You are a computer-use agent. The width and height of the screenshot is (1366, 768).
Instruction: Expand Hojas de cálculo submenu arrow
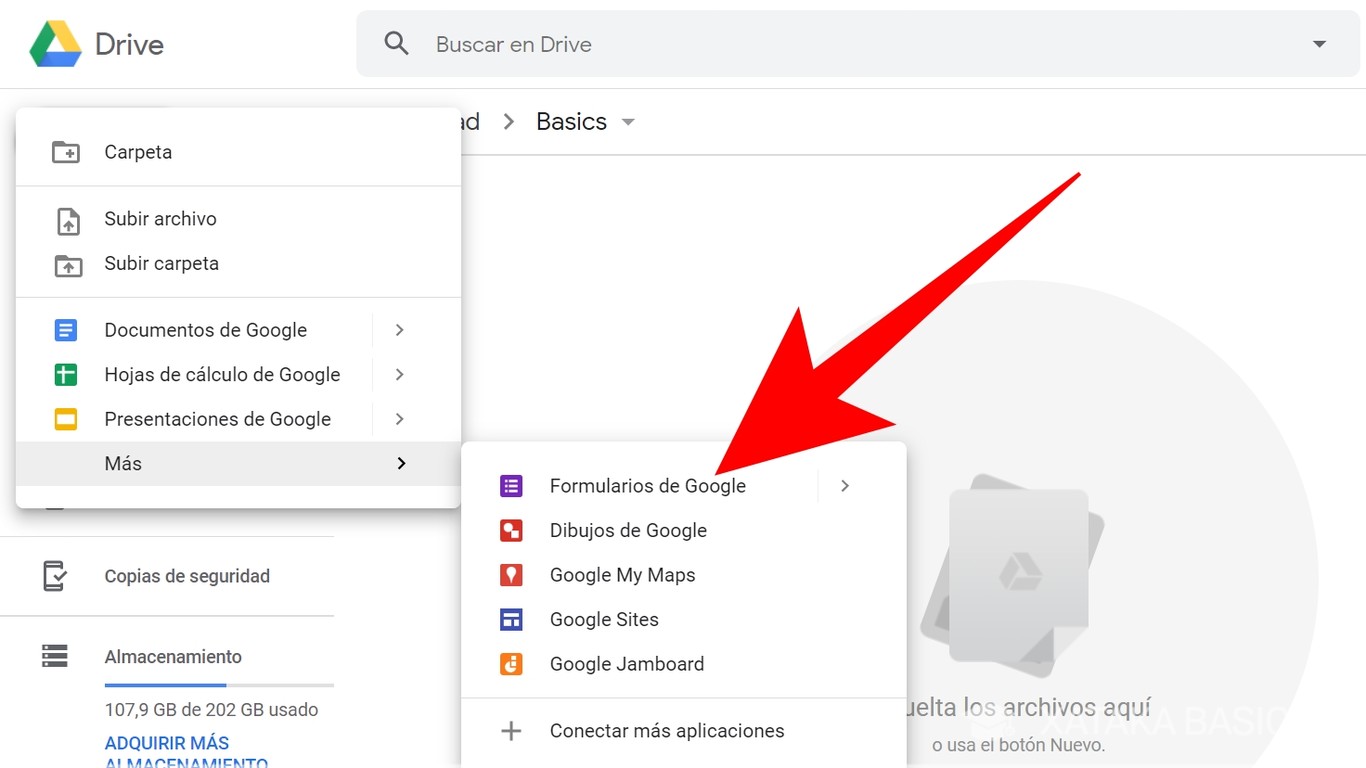tap(399, 375)
